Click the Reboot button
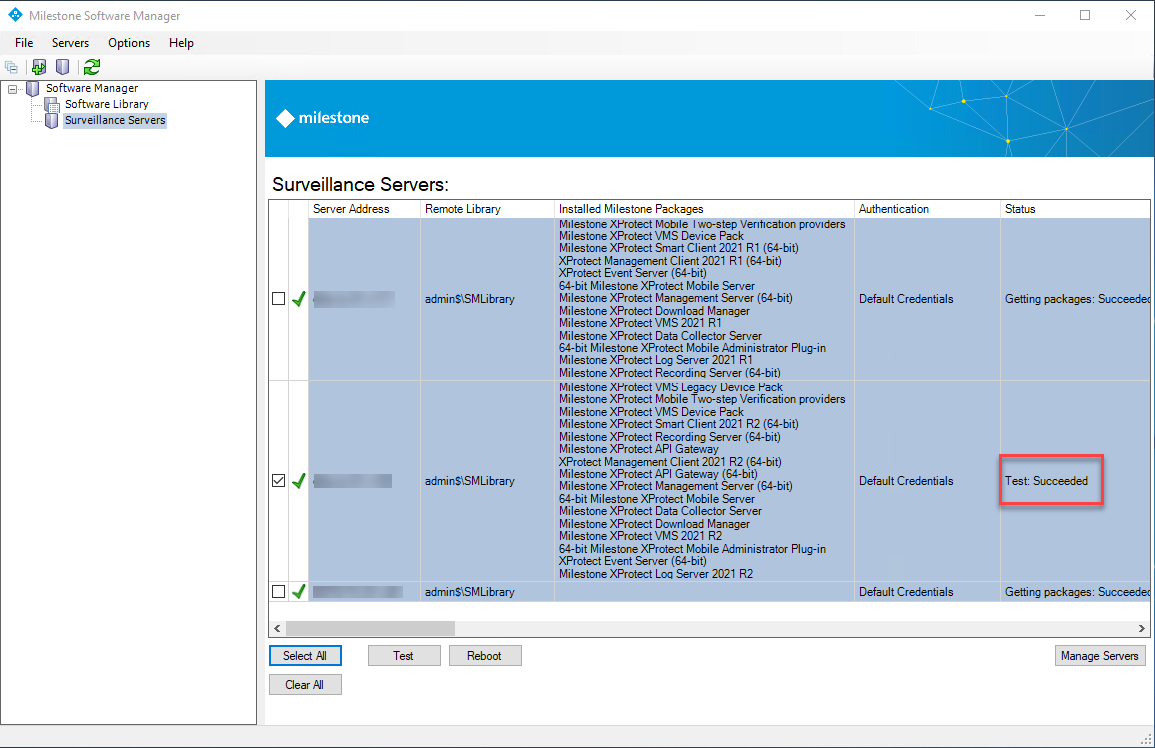The image size is (1155, 748). pos(485,656)
